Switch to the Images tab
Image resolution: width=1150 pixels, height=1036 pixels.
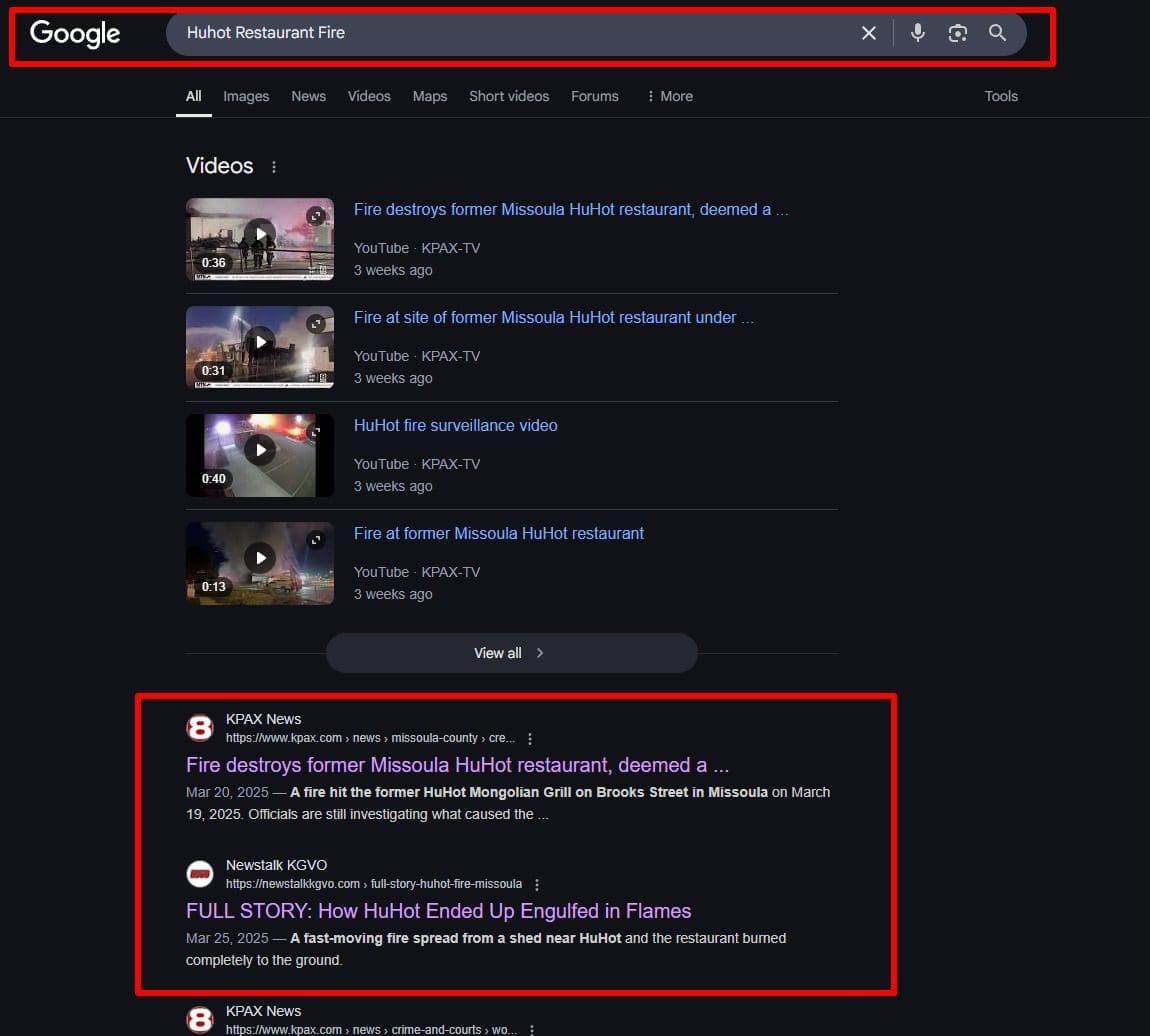click(x=246, y=96)
